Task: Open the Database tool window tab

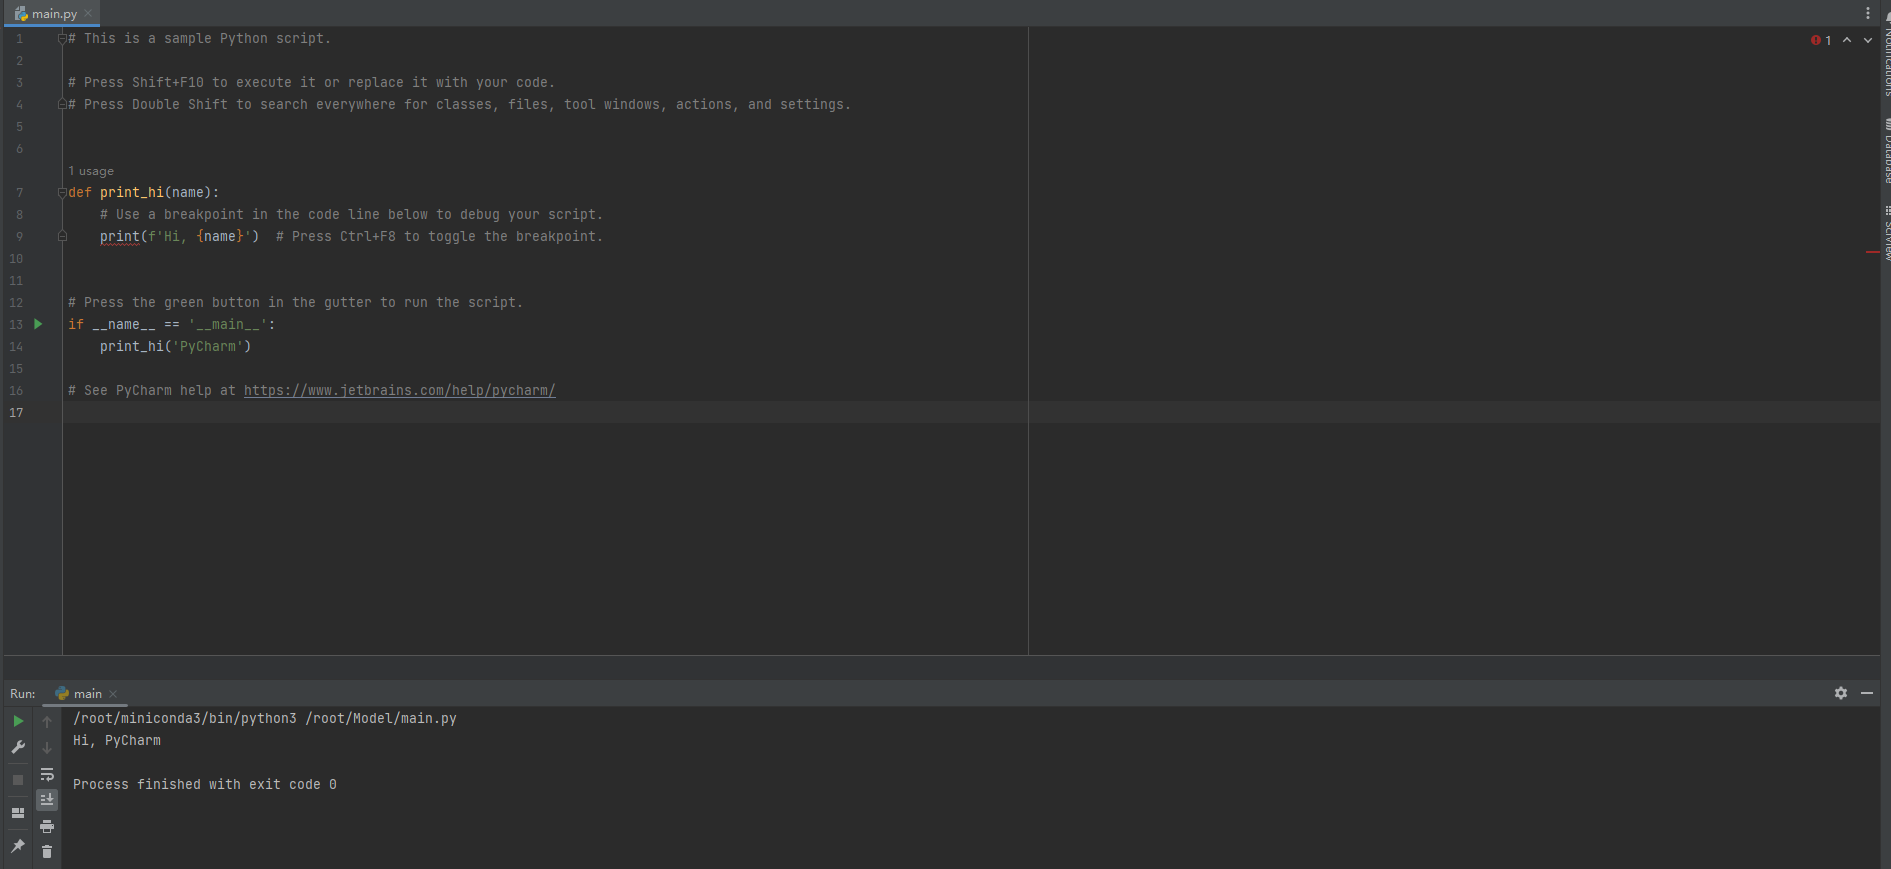Action: [x=1886, y=152]
